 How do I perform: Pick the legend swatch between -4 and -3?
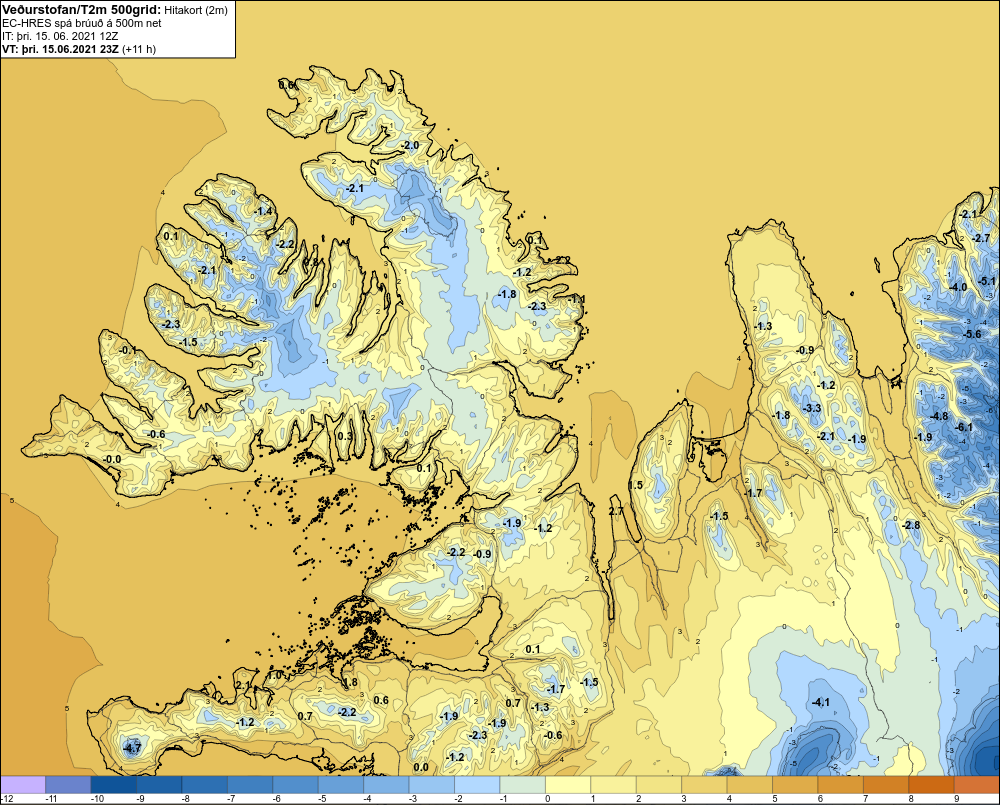[386, 784]
